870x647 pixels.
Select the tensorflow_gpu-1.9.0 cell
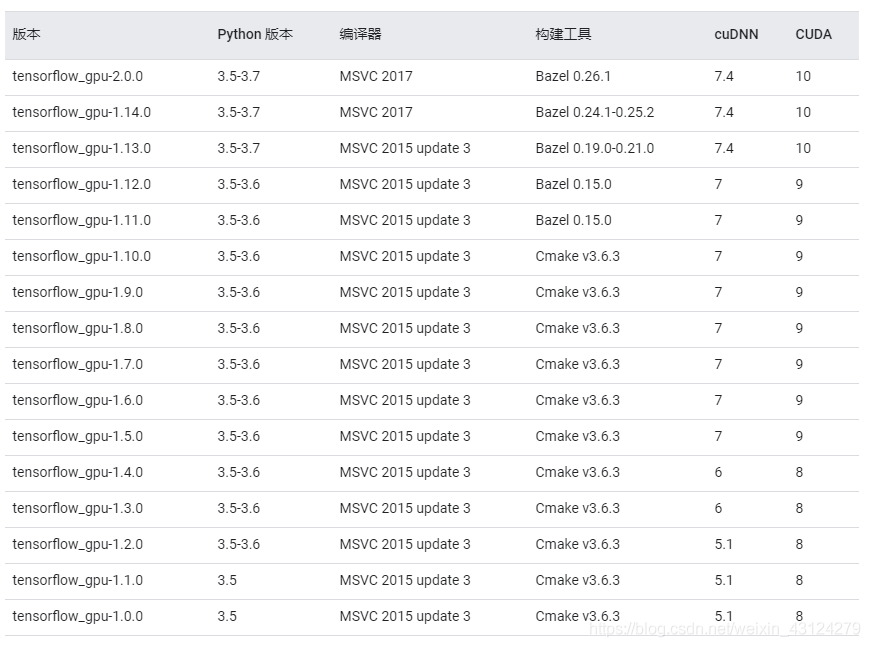(x=78, y=293)
